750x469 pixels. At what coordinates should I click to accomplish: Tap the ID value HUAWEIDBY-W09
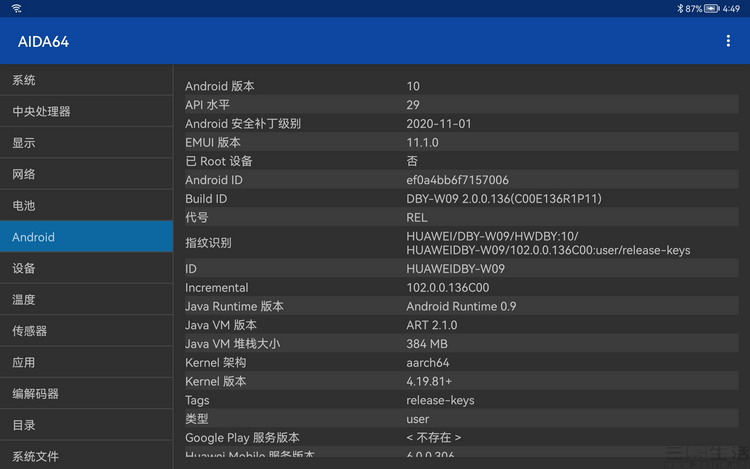(x=455, y=269)
